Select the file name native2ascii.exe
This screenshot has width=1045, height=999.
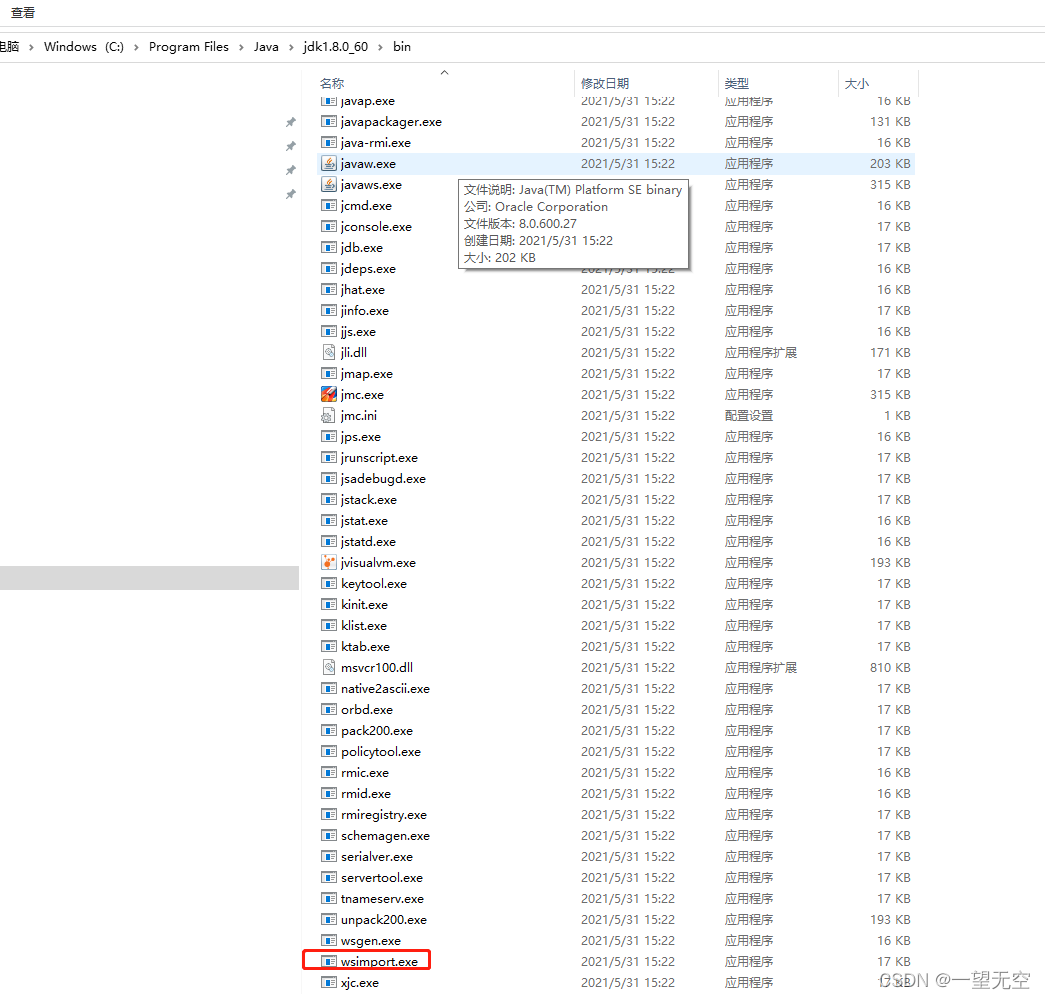coord(385,688)
